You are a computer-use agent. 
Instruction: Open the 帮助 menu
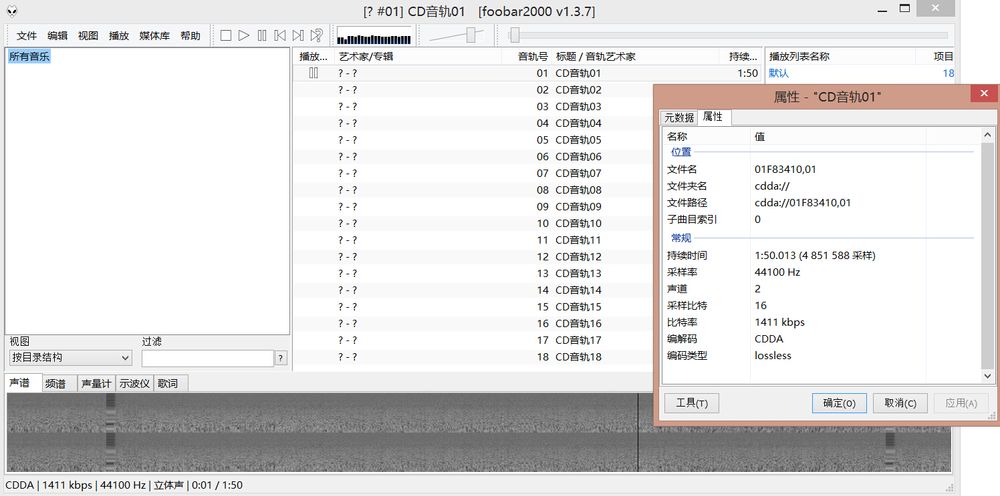(x=190, y=36)
